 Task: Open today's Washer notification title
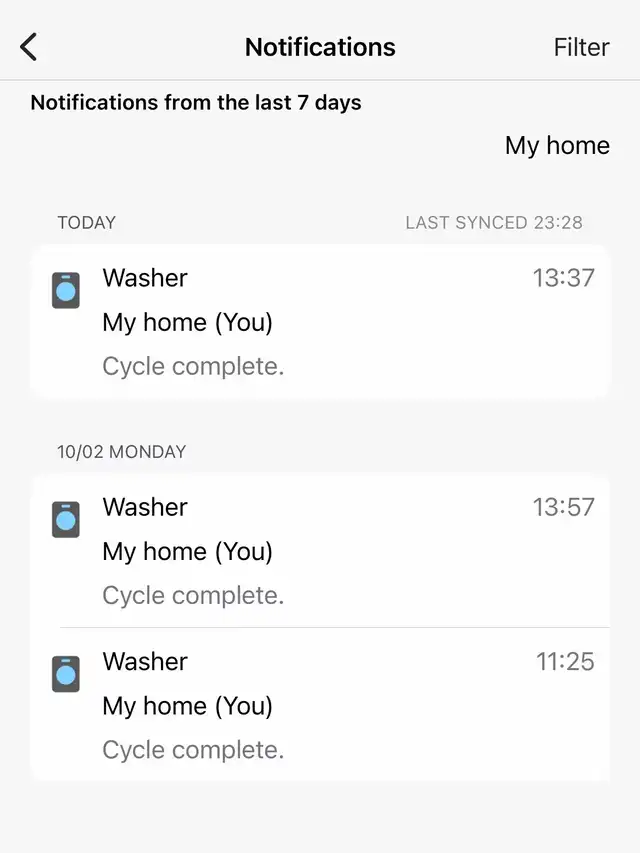tap(145, 278)
